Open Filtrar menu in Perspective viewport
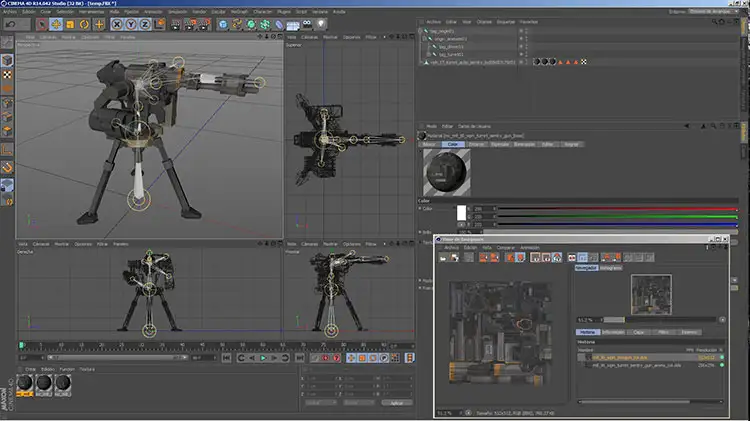Image resolution: width=750 pixels, height=421 pixels. [110, 37]
